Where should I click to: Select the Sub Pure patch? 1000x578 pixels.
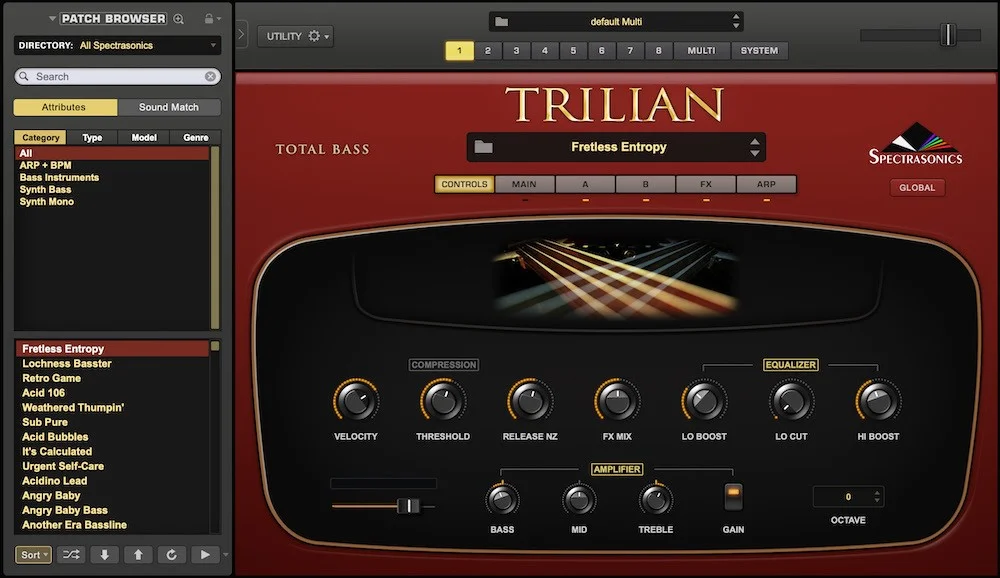click(x=112, y=422)
